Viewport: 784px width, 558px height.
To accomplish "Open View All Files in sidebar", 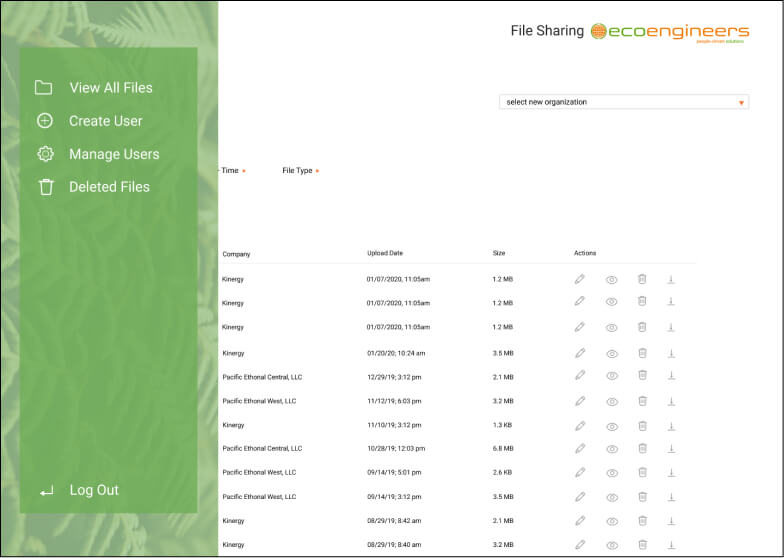I will [94, 88].
